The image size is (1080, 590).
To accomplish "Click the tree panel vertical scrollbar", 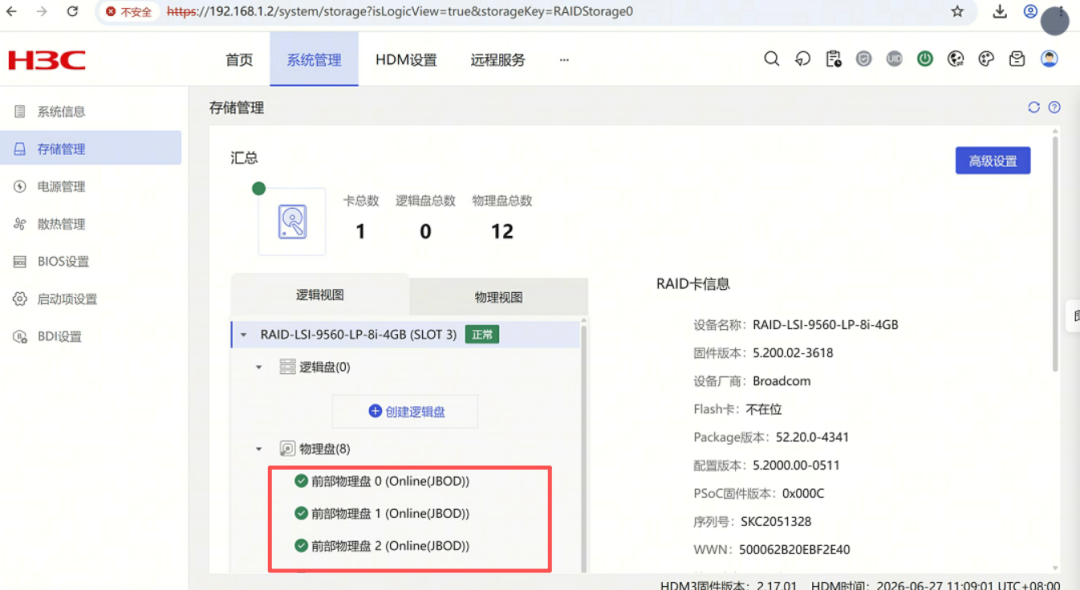I will coord(583,447).
